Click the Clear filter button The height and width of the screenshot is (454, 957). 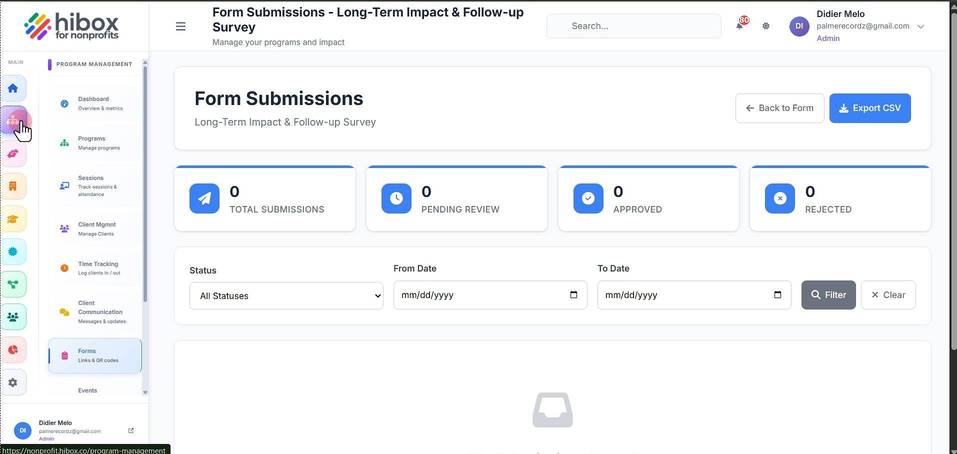pos(888,295)
